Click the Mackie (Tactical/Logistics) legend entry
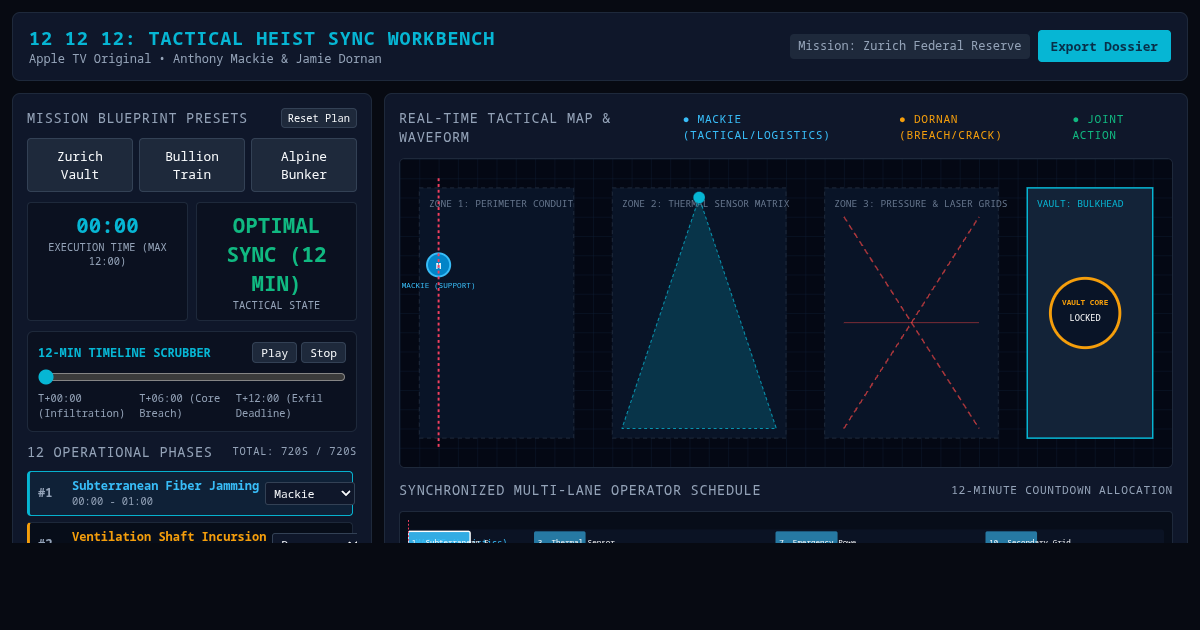 pos(757,127)
